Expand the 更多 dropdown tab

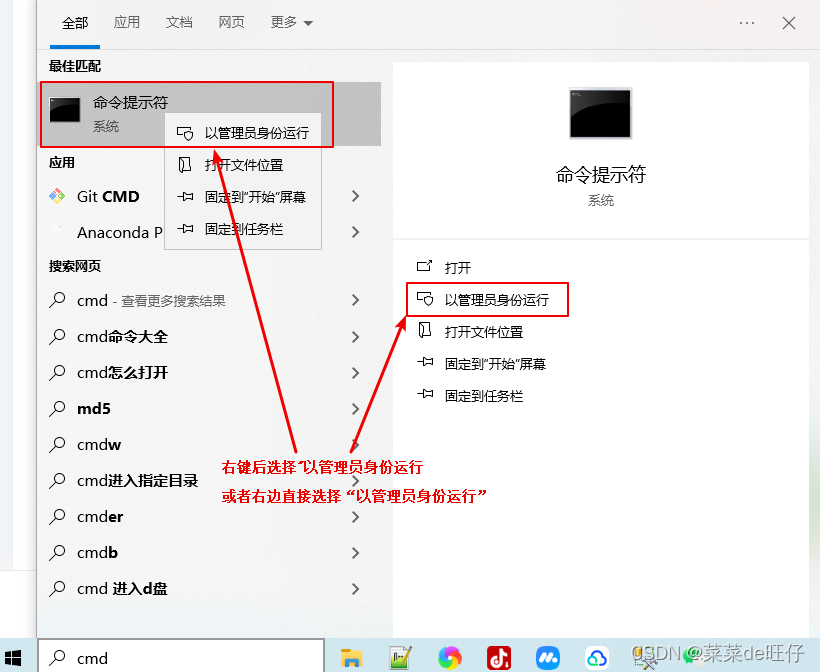[x=291, y=22]
